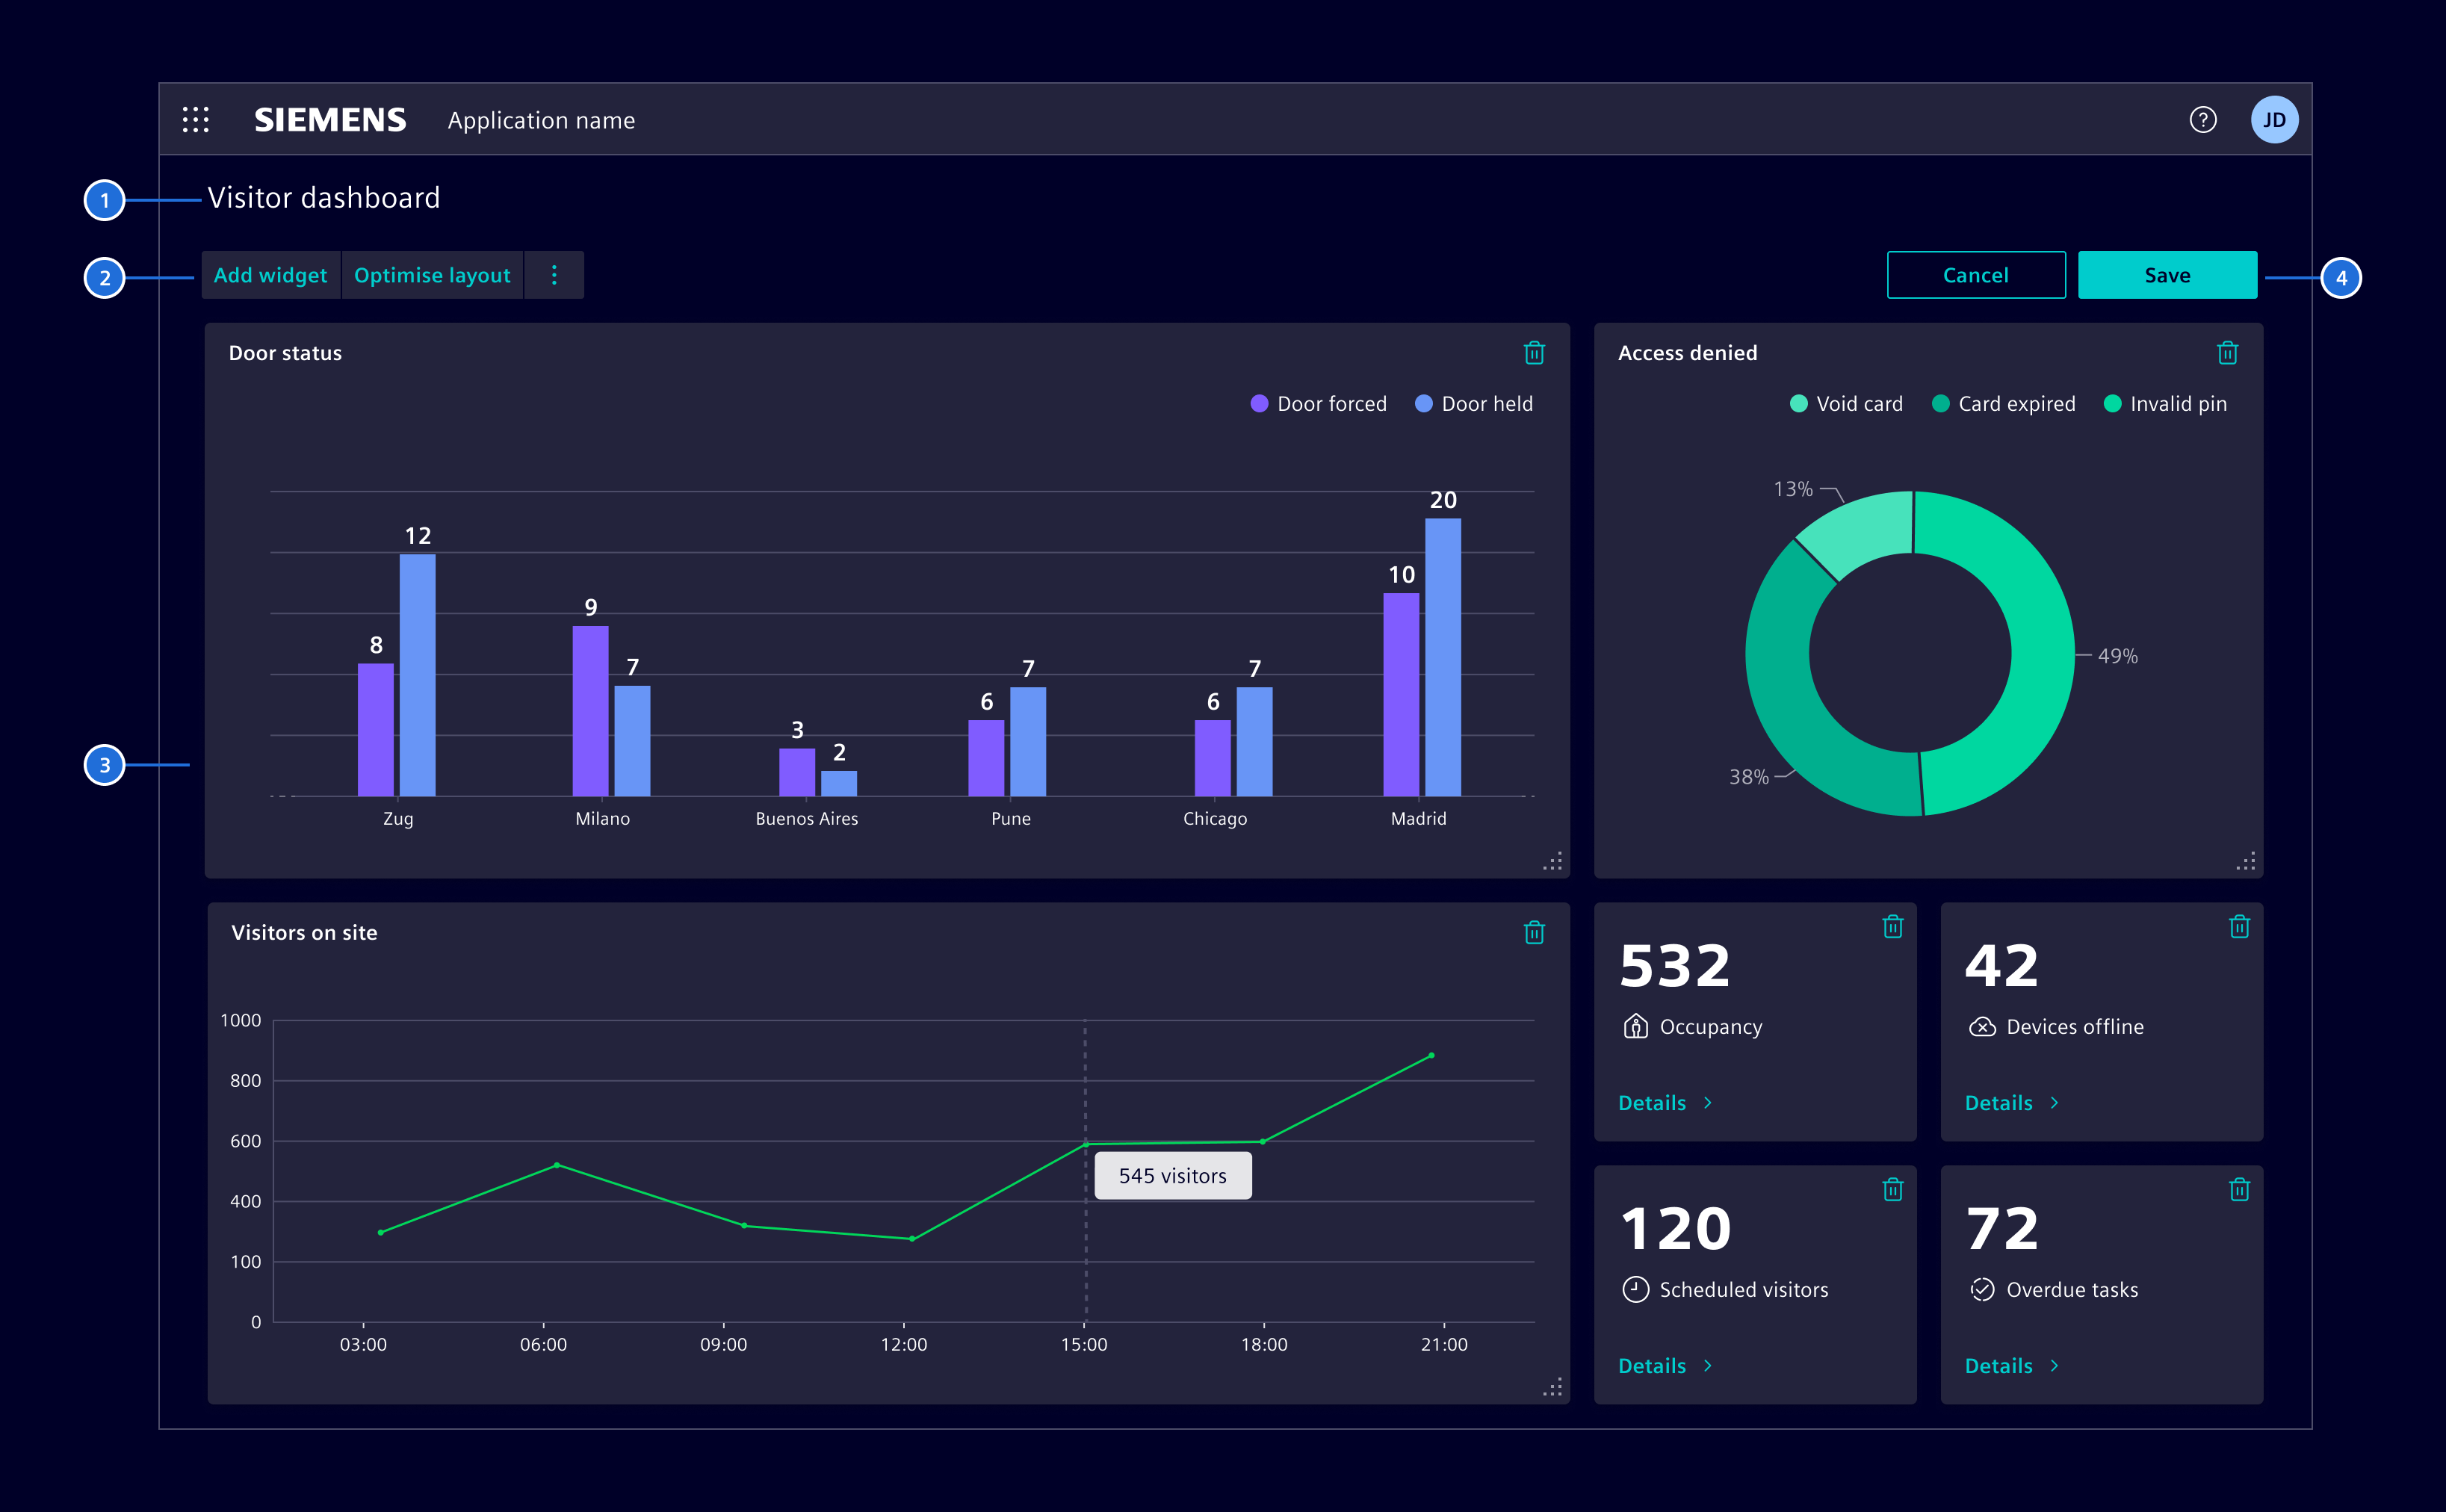Viewport: 2446px width, 1512px height.
Task: Select the Application name in top navigation
Action: pos(541,120)
